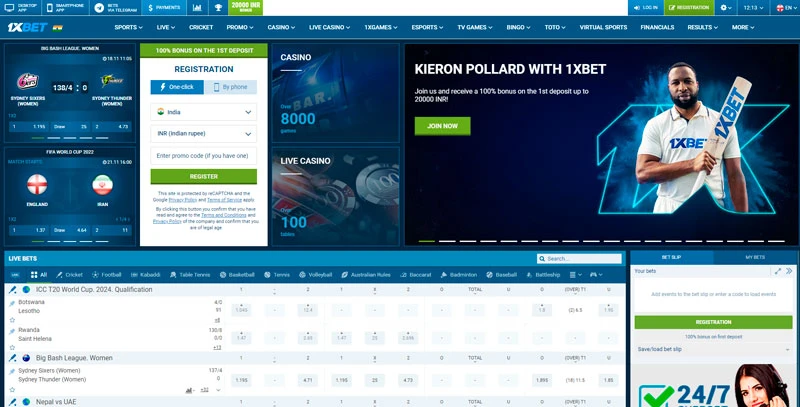Click the Live Bets search field
This screenshot has width=800, height=407.
pyautogui.click(x=579, y=259)
